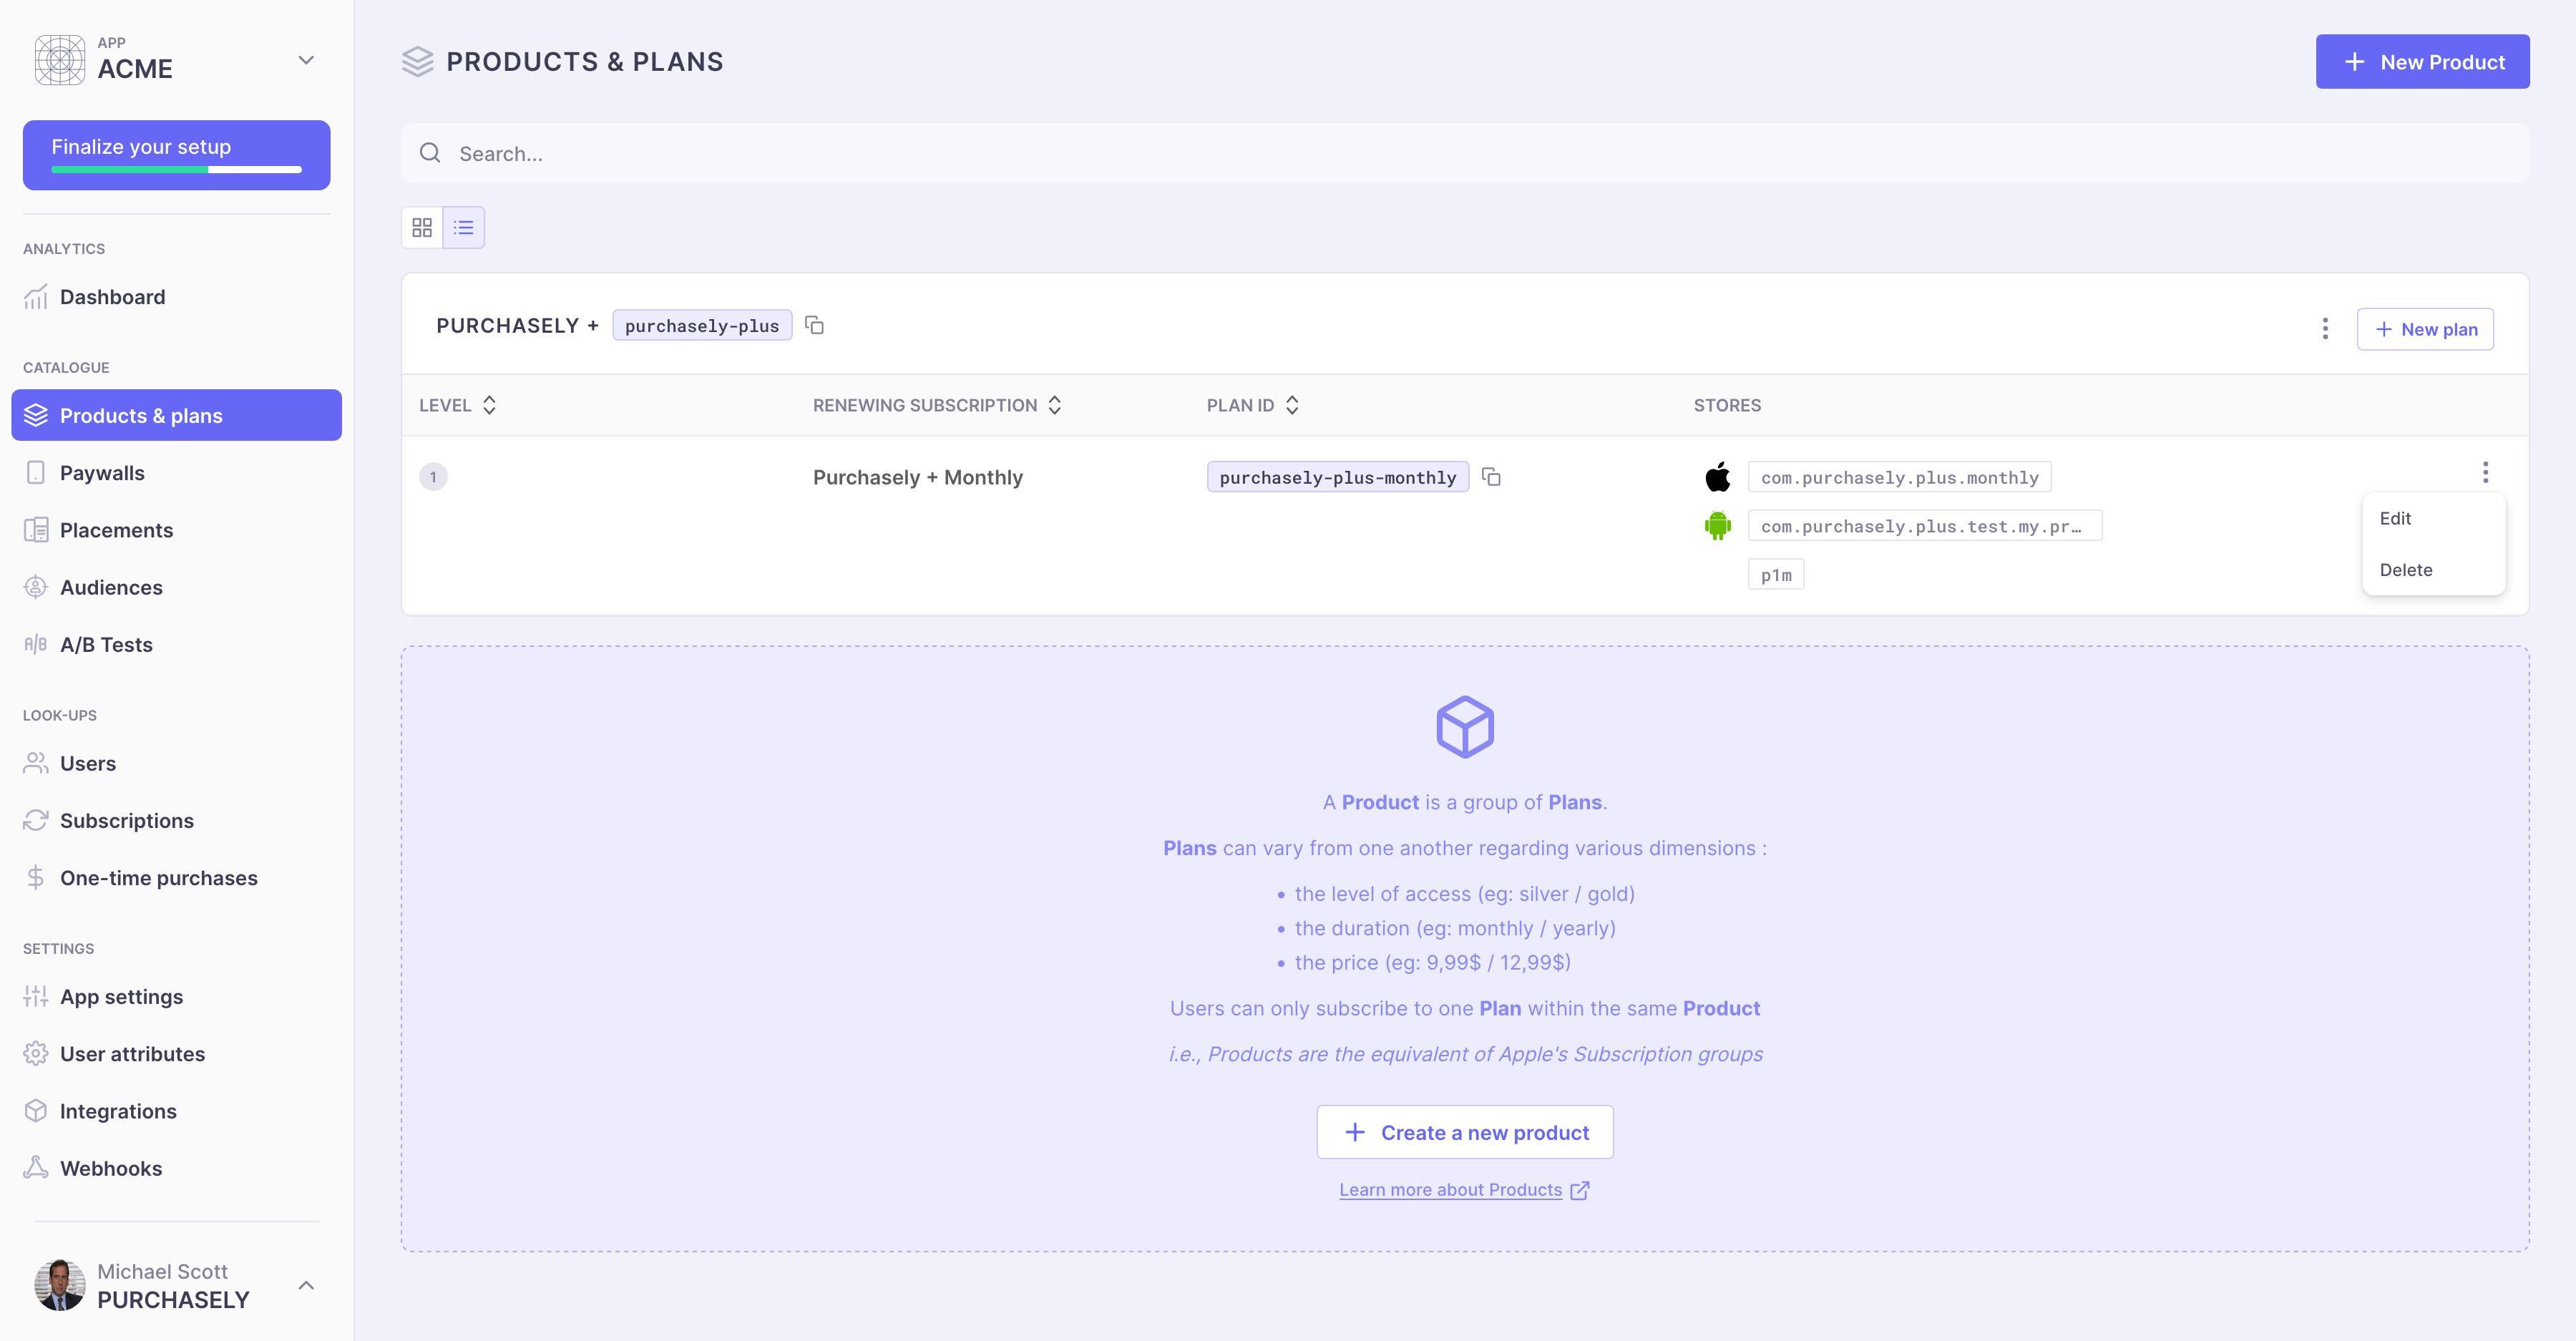Open Webhooks from the sidebar
The height and width of the screenshot is (1341, 2576).
[110, 1168]
